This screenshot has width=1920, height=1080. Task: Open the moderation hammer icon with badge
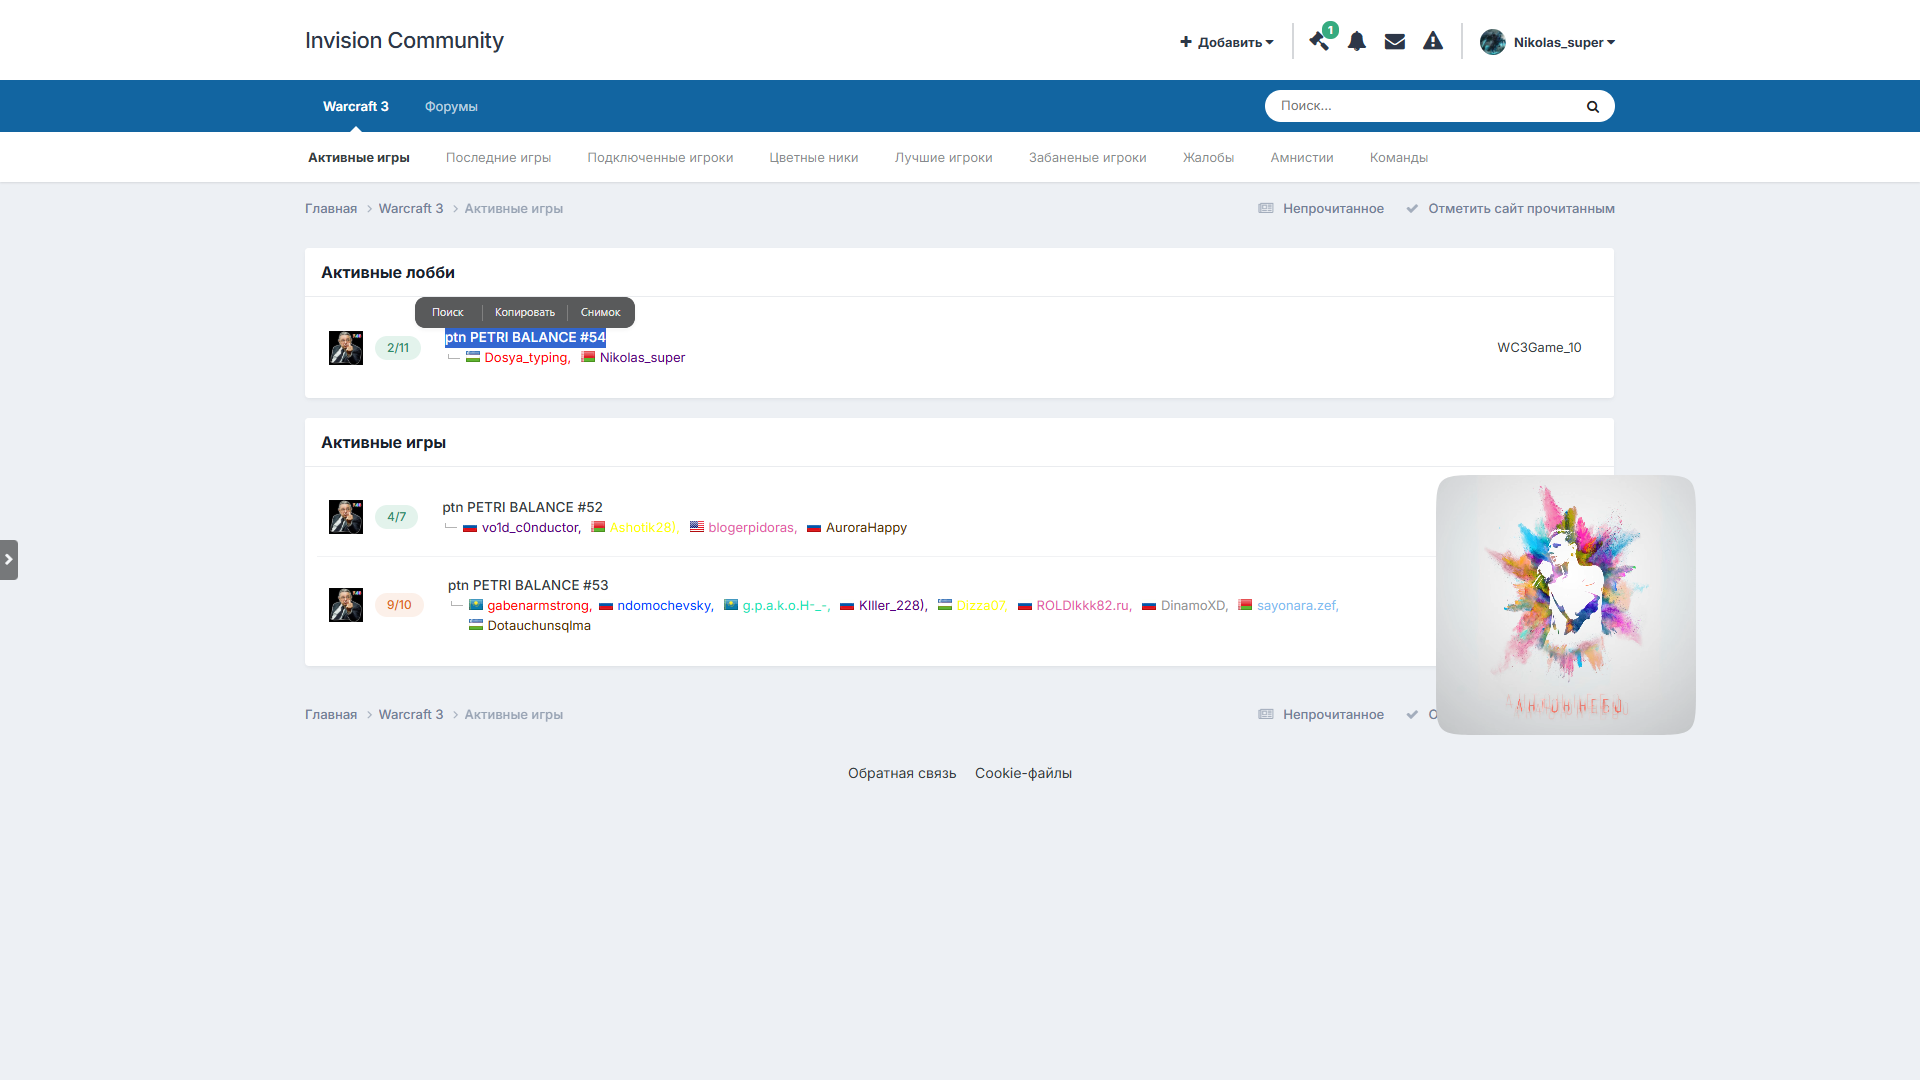1320,41
